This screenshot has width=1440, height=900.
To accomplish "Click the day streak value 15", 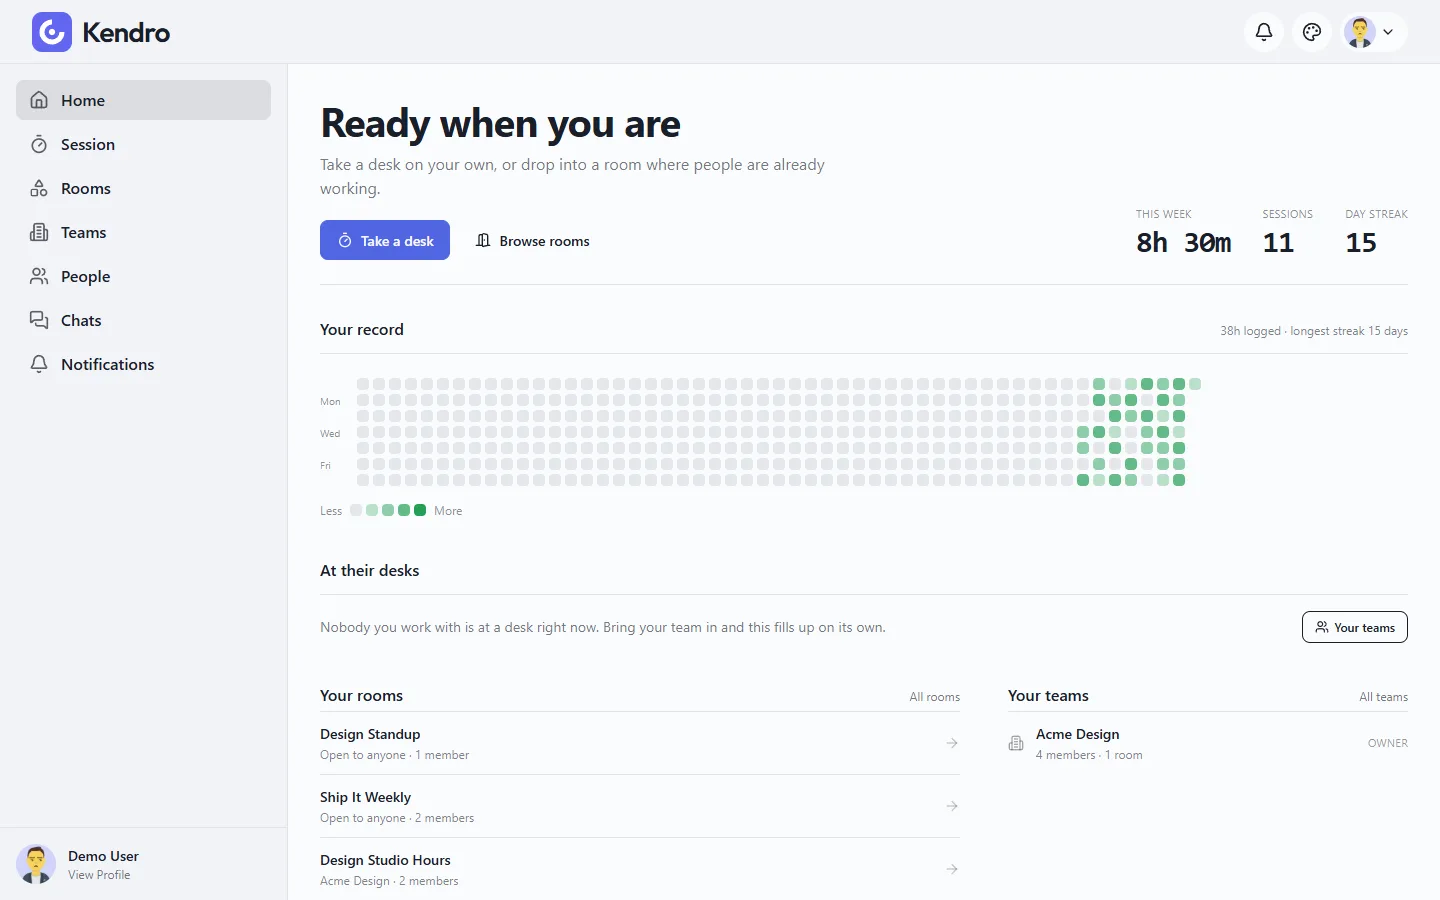I will (x=1361, y=243).
